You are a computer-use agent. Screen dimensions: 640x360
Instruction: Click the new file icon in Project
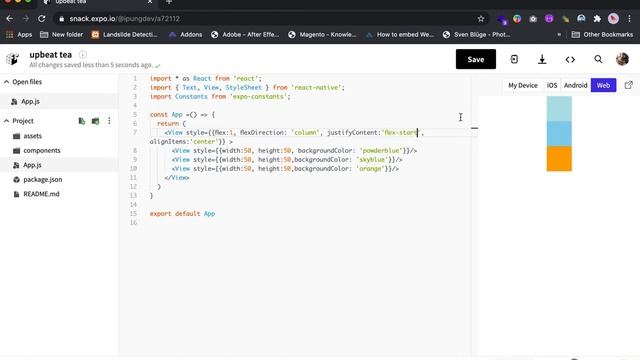(82, 121)
